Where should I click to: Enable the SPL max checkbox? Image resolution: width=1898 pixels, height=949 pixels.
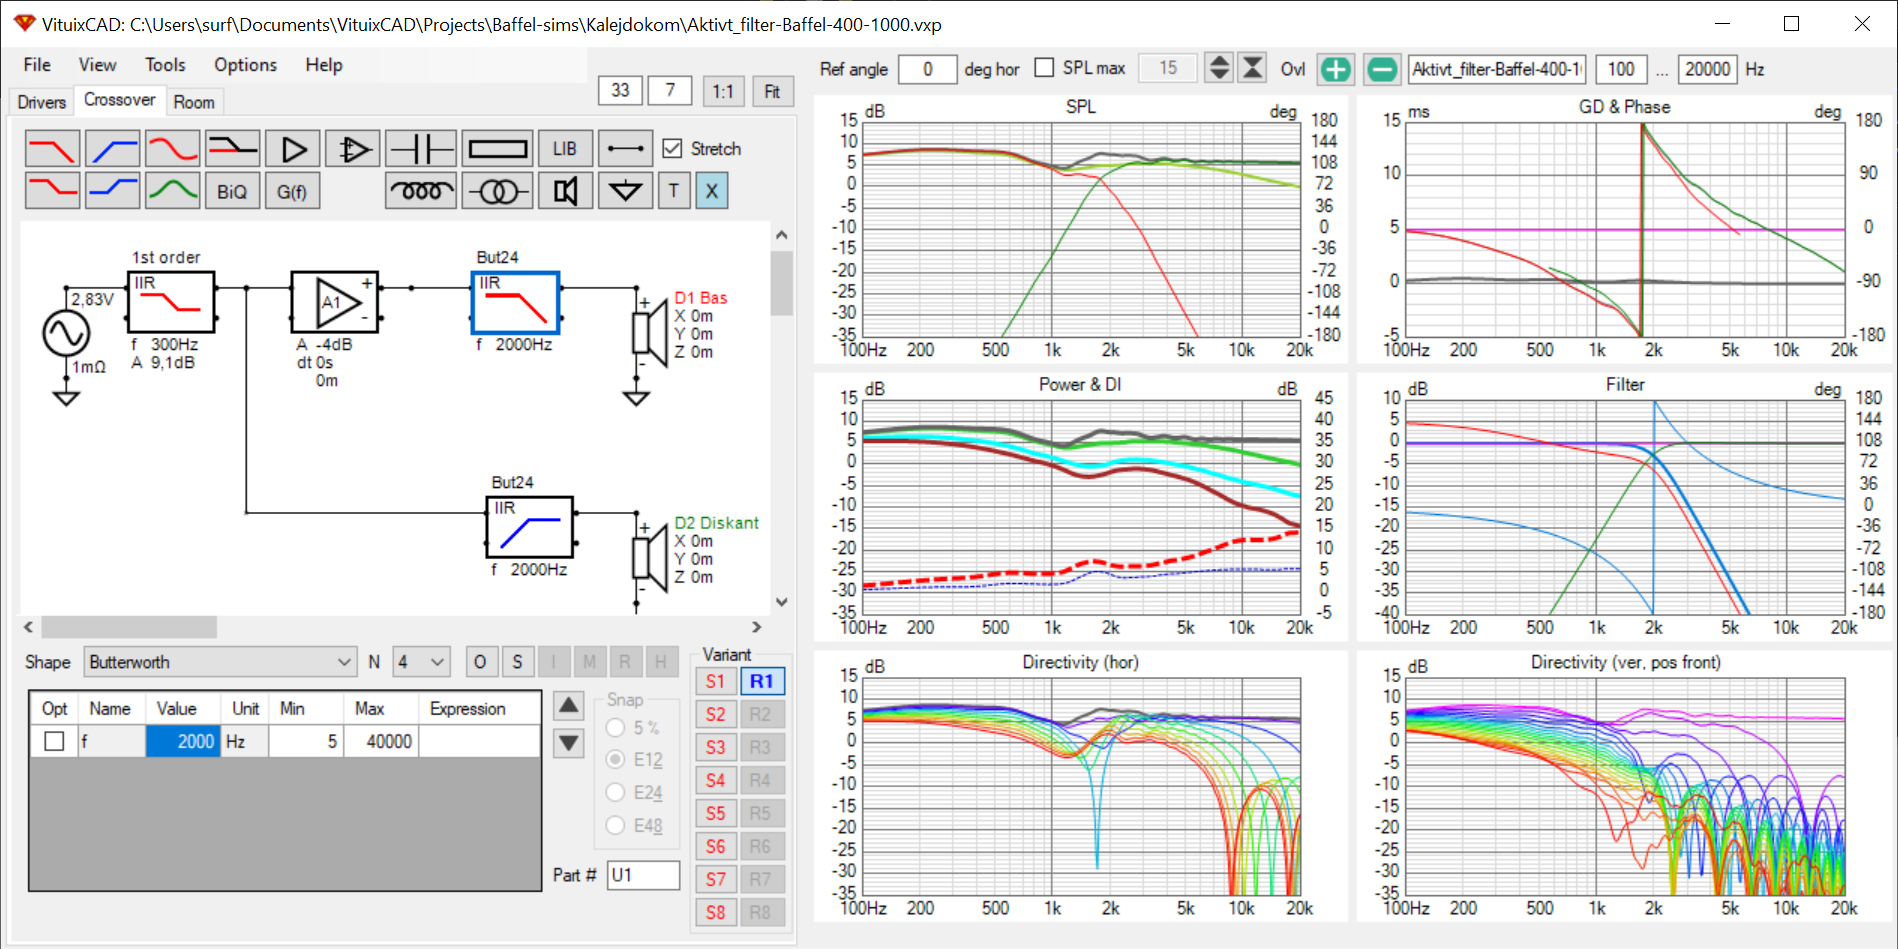tap(1044, 68)
